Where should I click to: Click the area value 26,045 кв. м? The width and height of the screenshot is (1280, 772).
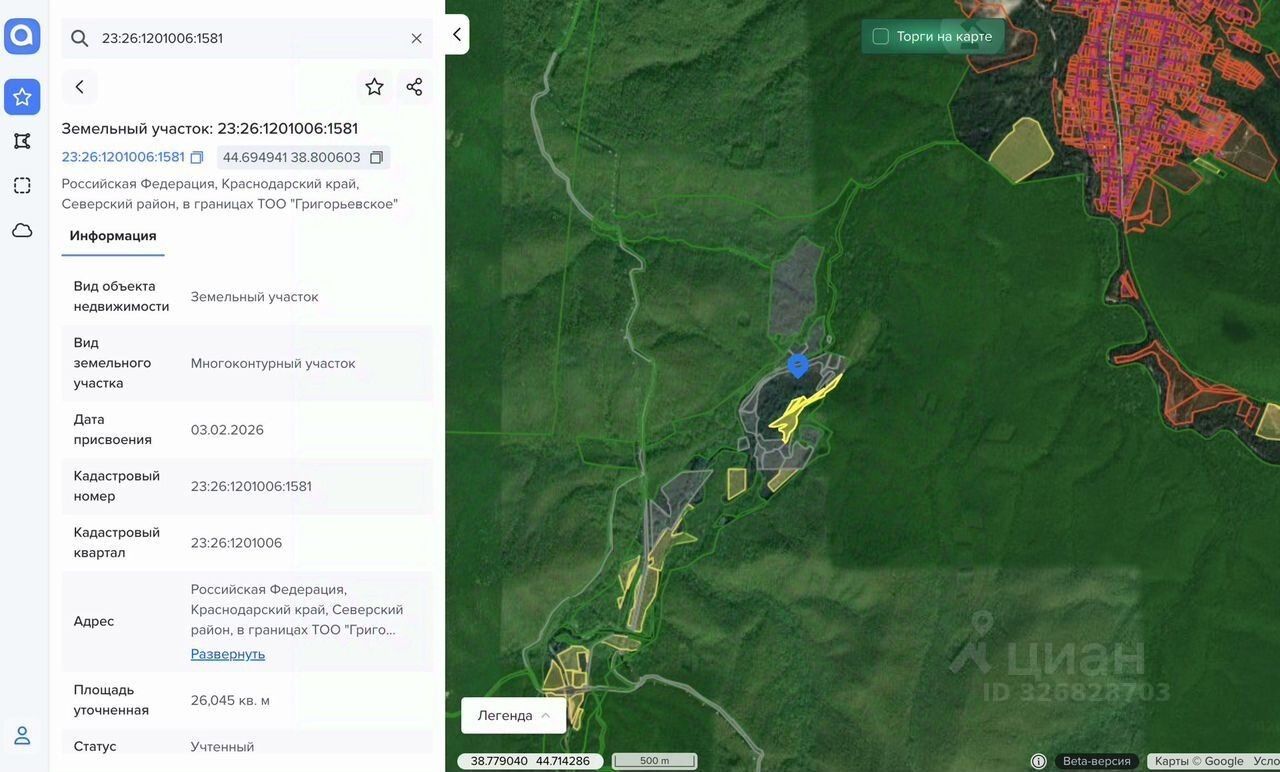click(x=230, y=700)
